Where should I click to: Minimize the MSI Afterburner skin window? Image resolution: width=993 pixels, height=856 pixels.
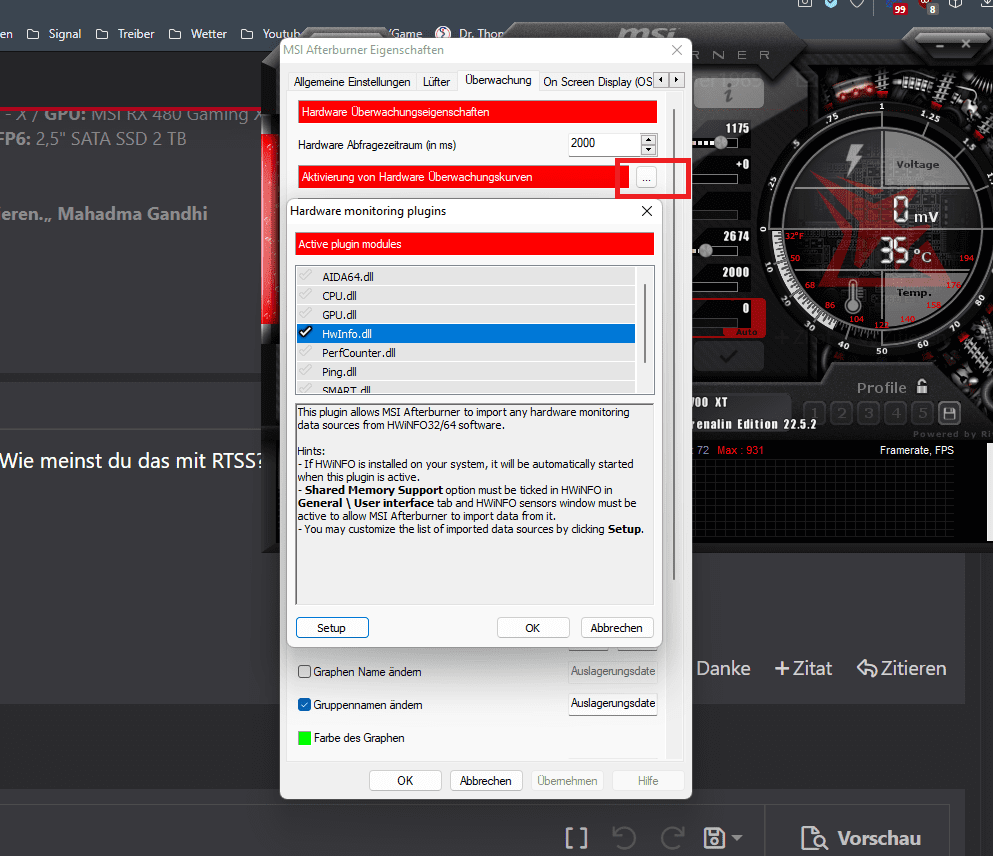pyautogui.click(x=940, y=45)
